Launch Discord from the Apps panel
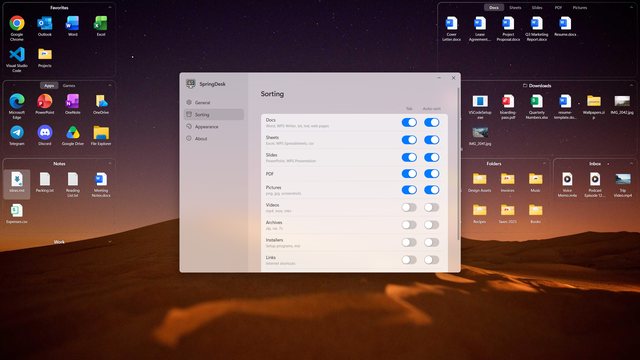The image size is (640, 360). pos(45,136)
